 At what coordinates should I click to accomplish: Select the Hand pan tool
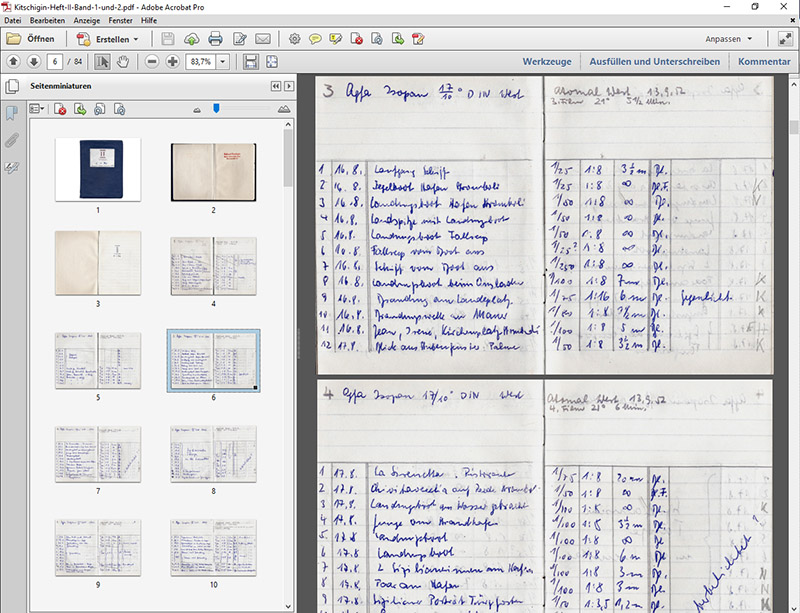pos(124,62)
